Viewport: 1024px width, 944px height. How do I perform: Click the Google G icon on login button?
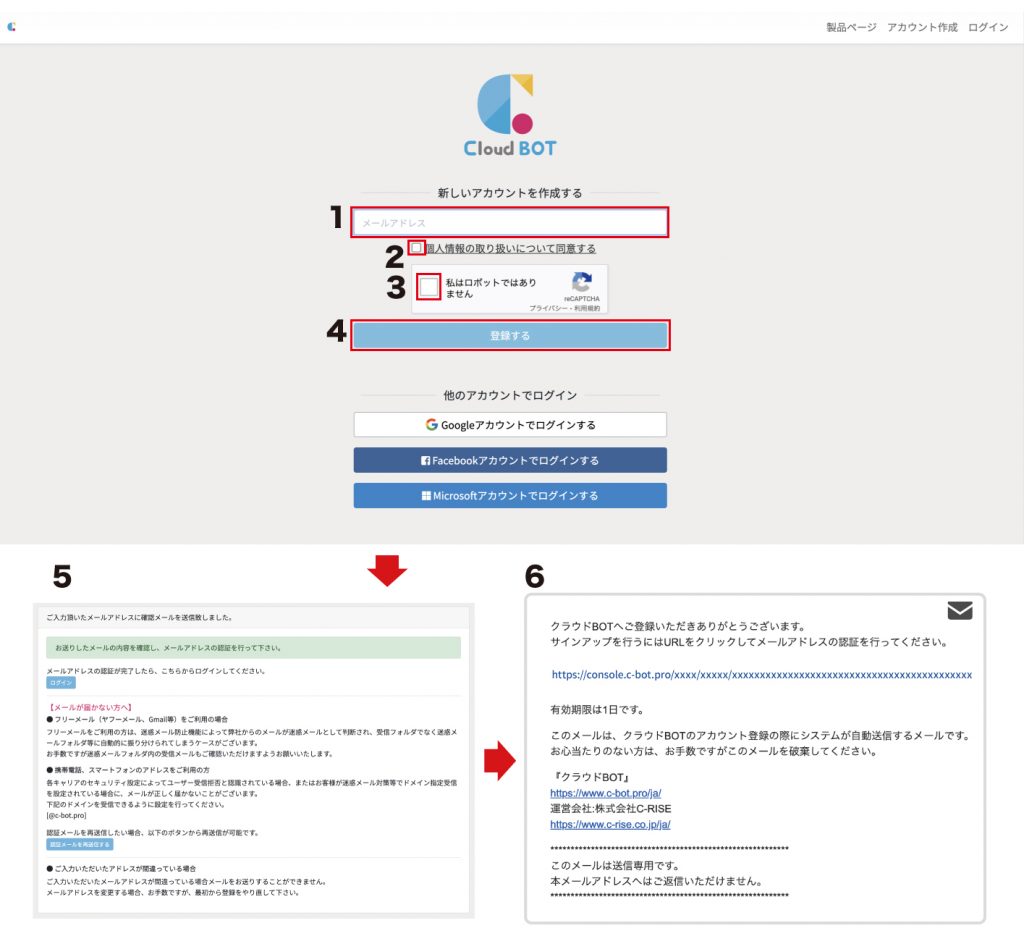click(x=432, y=425)
